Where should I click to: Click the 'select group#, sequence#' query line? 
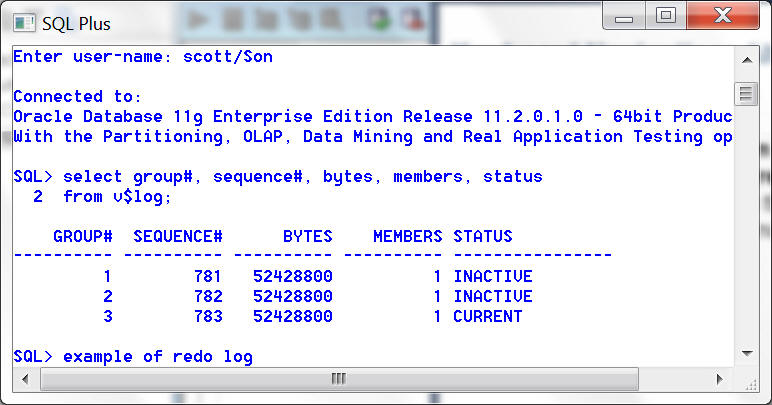278,177
